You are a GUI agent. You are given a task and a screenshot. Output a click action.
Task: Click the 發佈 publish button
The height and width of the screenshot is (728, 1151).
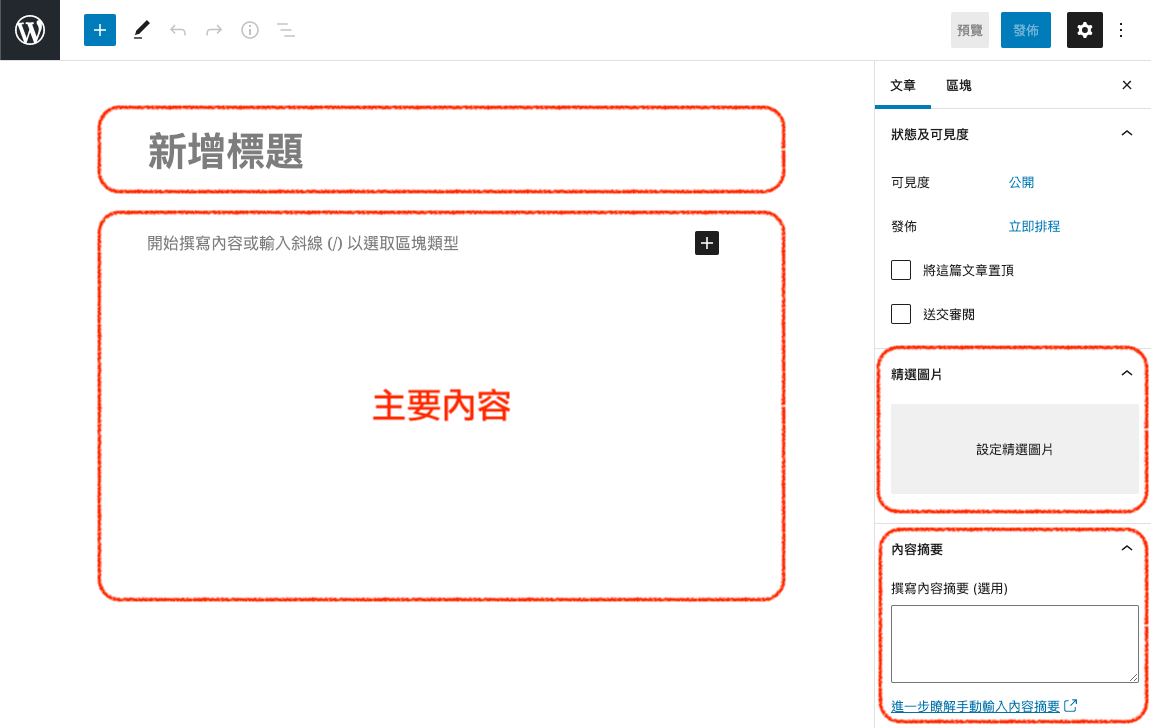pyautogui.click(x=1025, y=30)
